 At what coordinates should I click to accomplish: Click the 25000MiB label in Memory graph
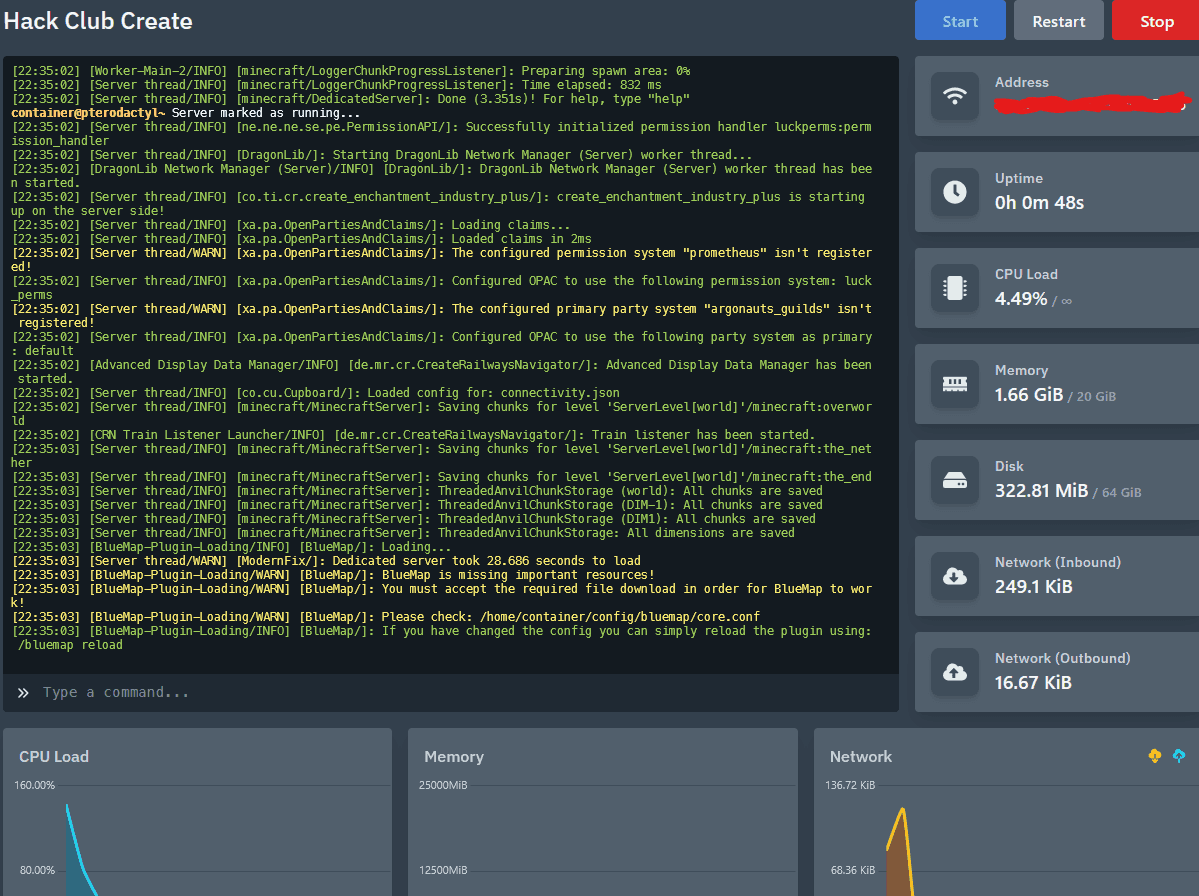[x=443, y=785]
